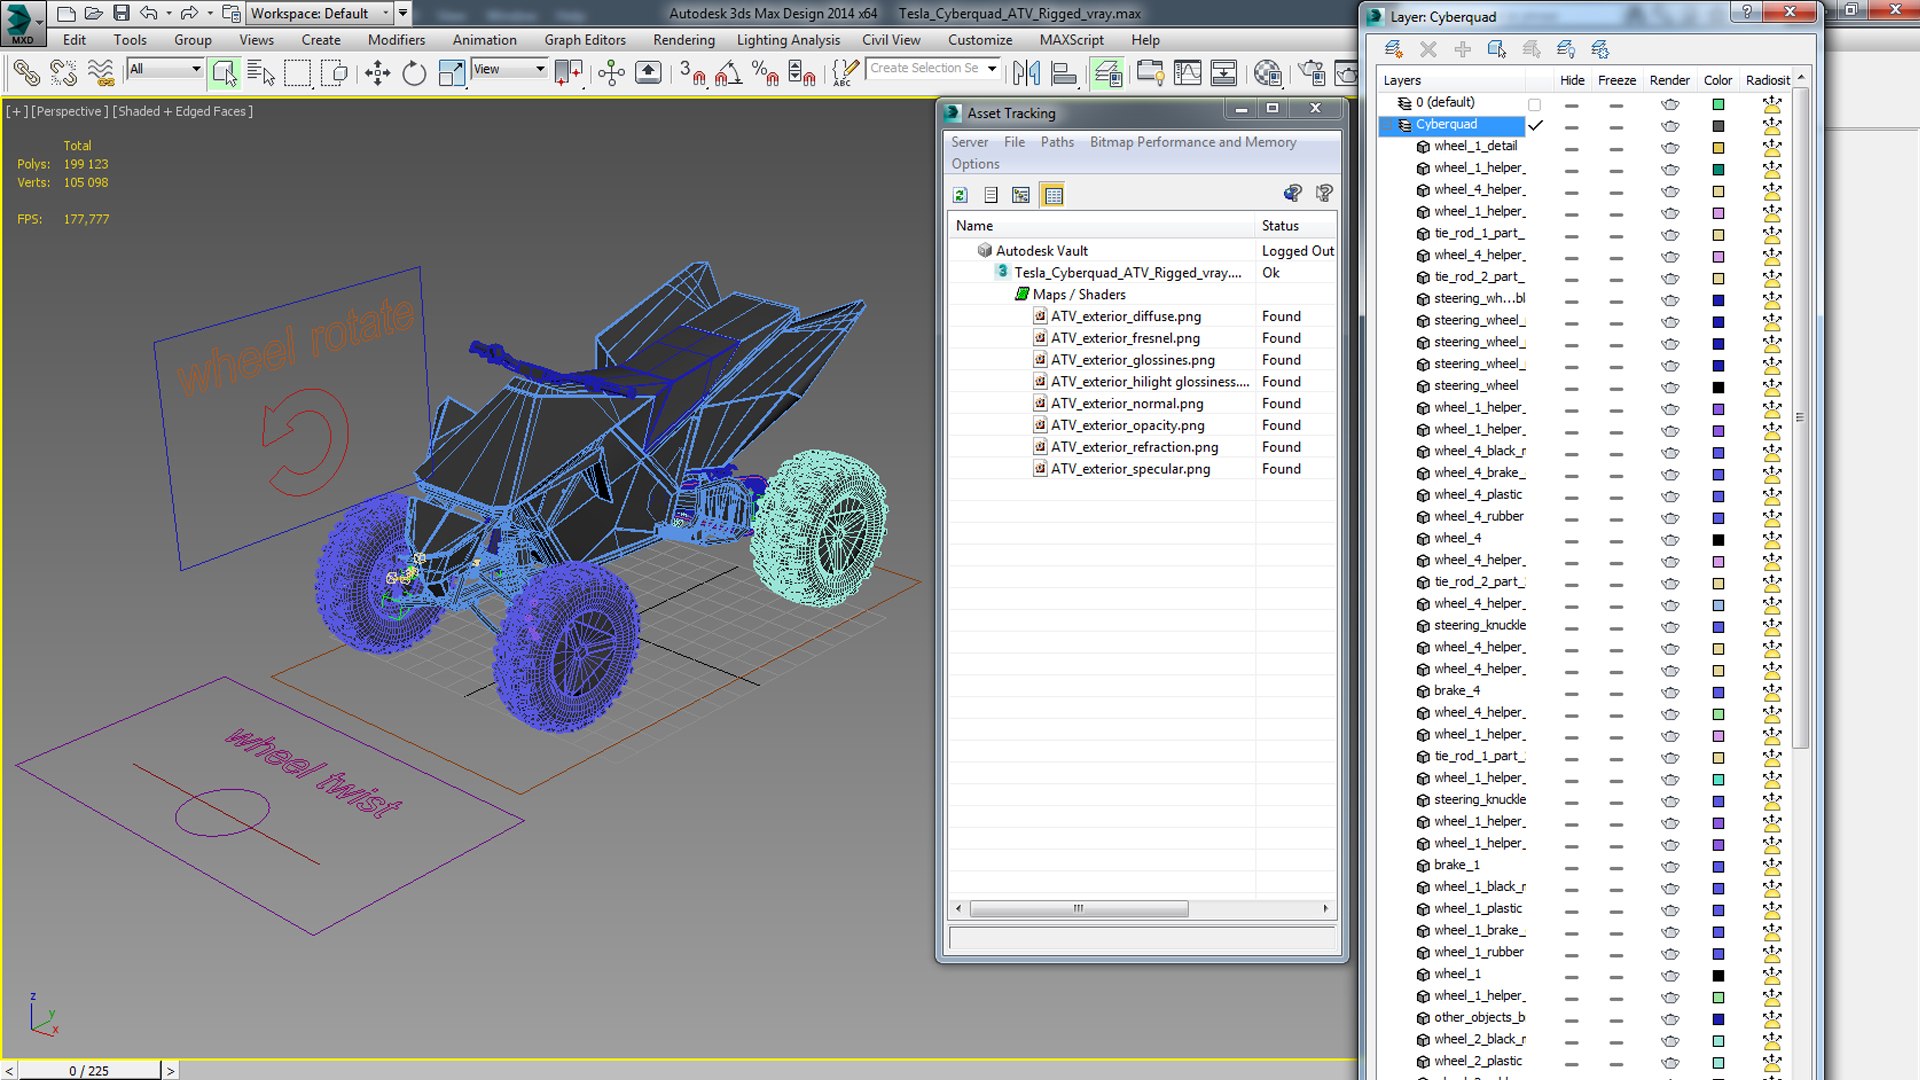Toggle the Manage Layers icon
Viewport: 1920px width, 1080px height.
tap(1106, 73)
